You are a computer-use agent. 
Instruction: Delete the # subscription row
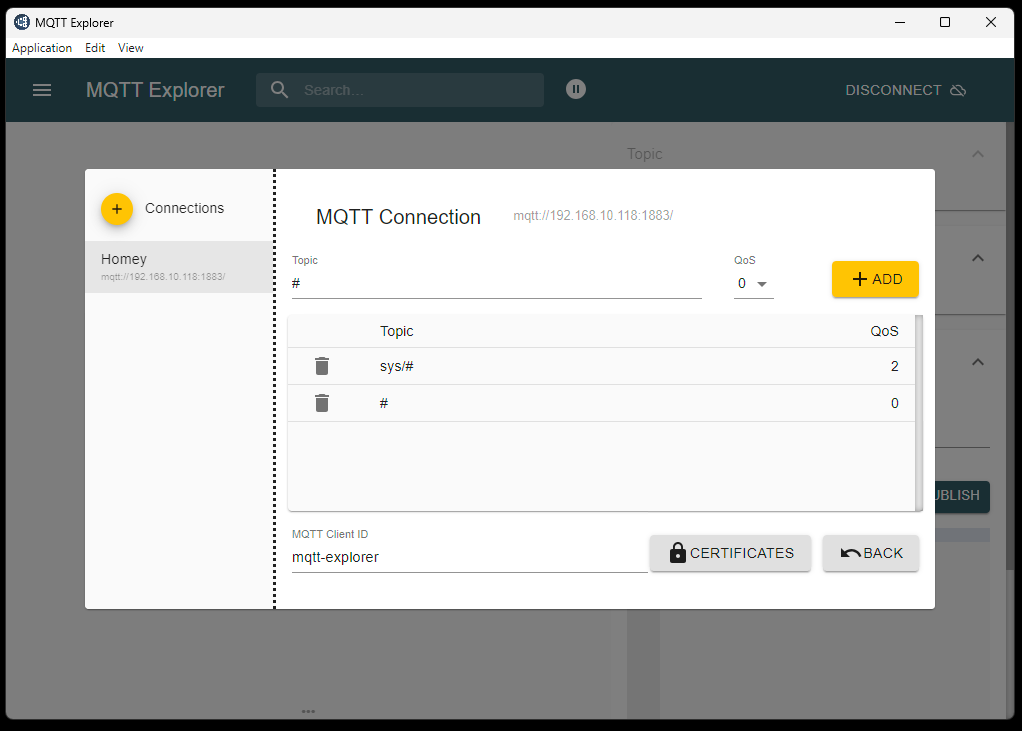(x=322, y=403)
